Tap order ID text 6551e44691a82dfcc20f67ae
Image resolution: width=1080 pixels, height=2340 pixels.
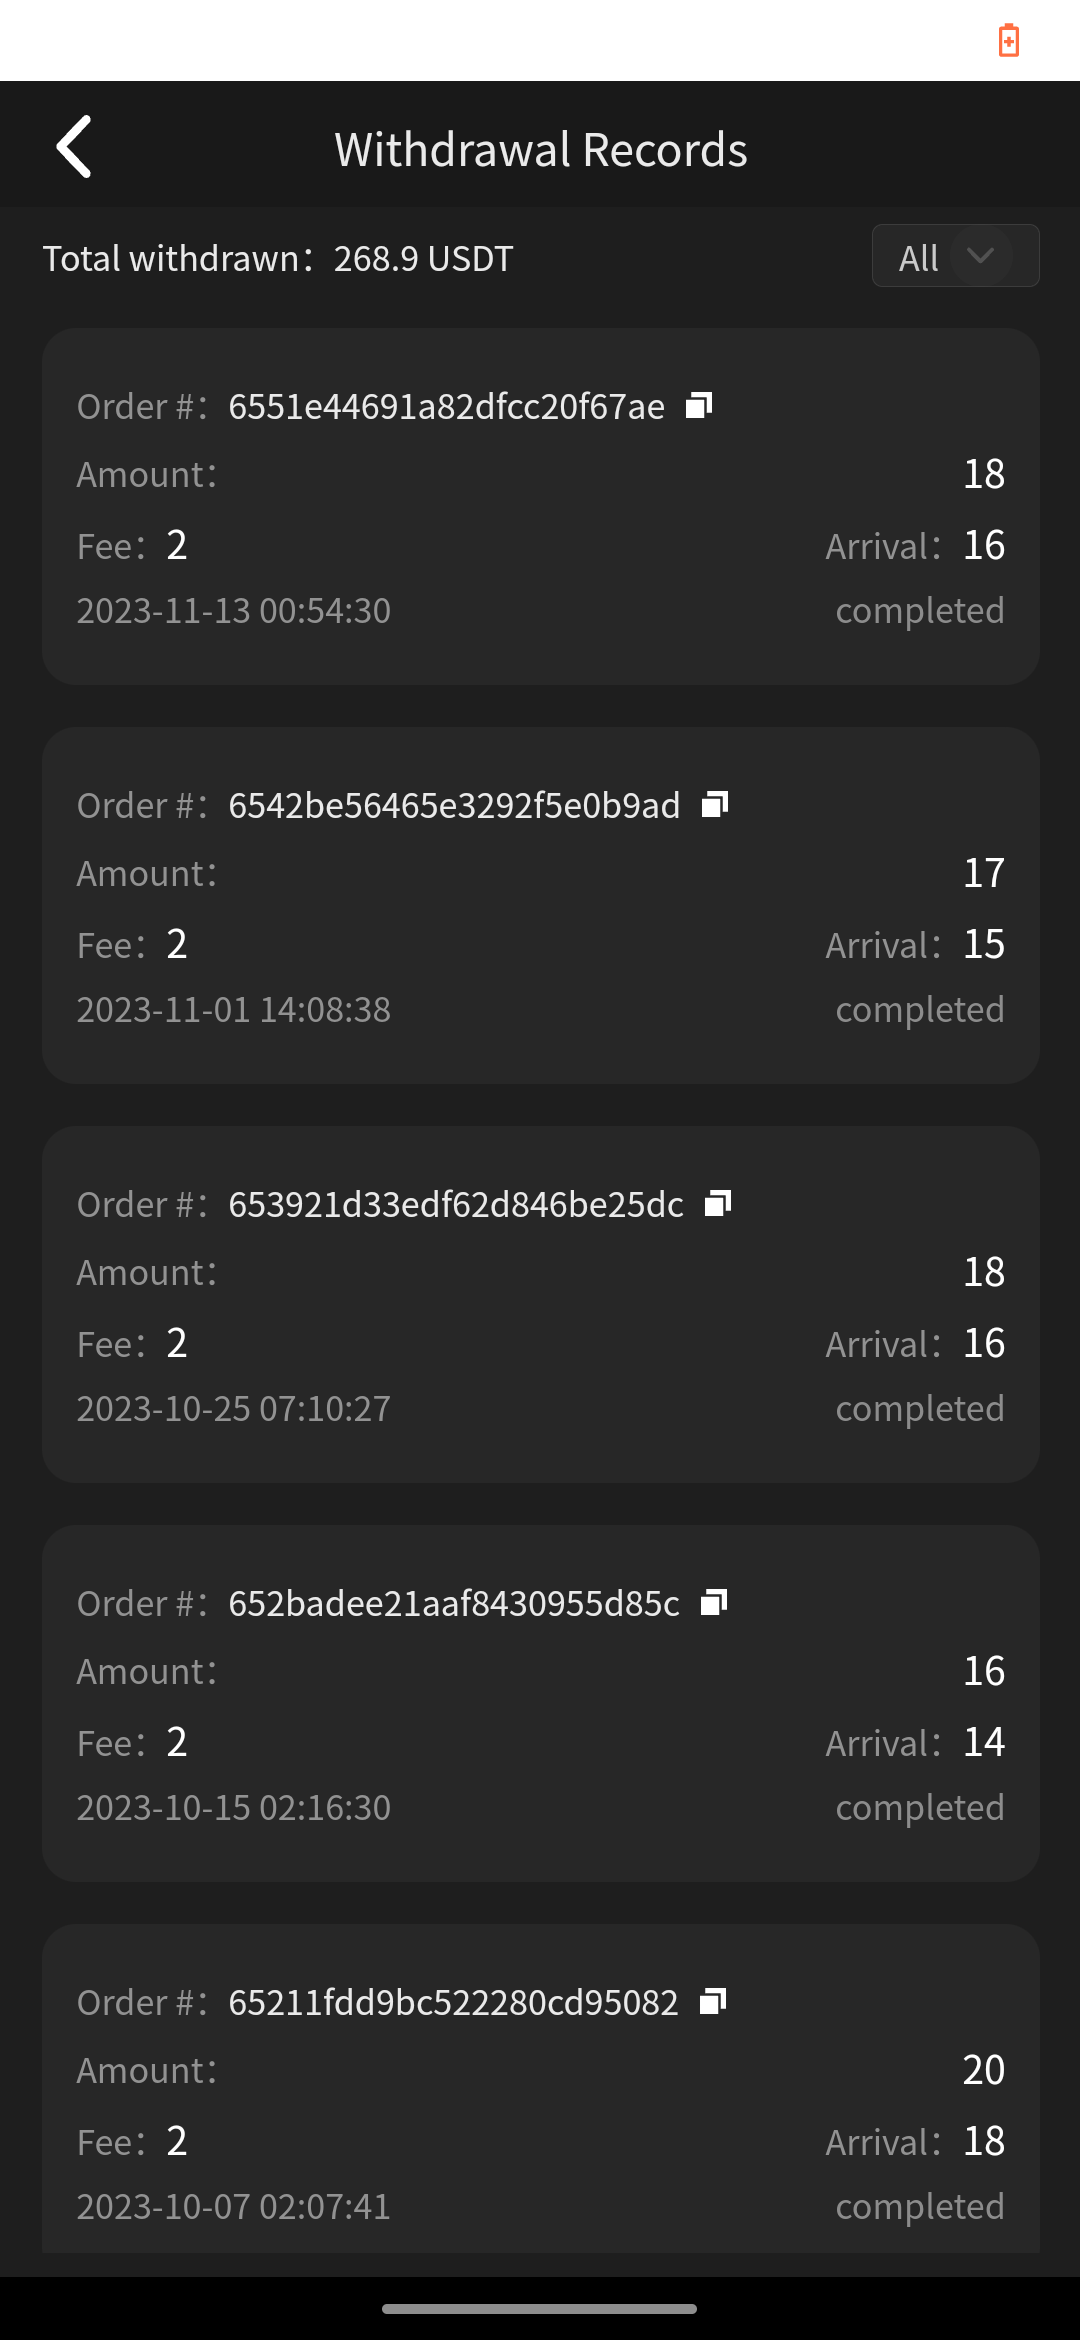[x=446, y=407]
